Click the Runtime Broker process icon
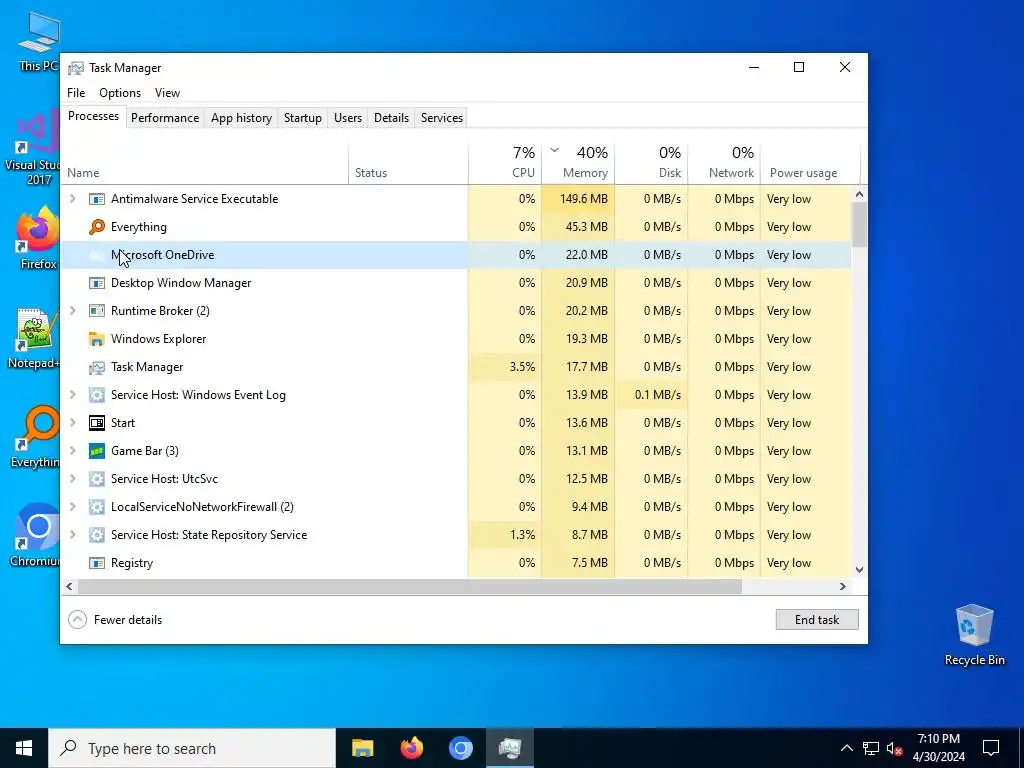The height and width of the screenshot is (768, 1024). [x=97, y=312]
